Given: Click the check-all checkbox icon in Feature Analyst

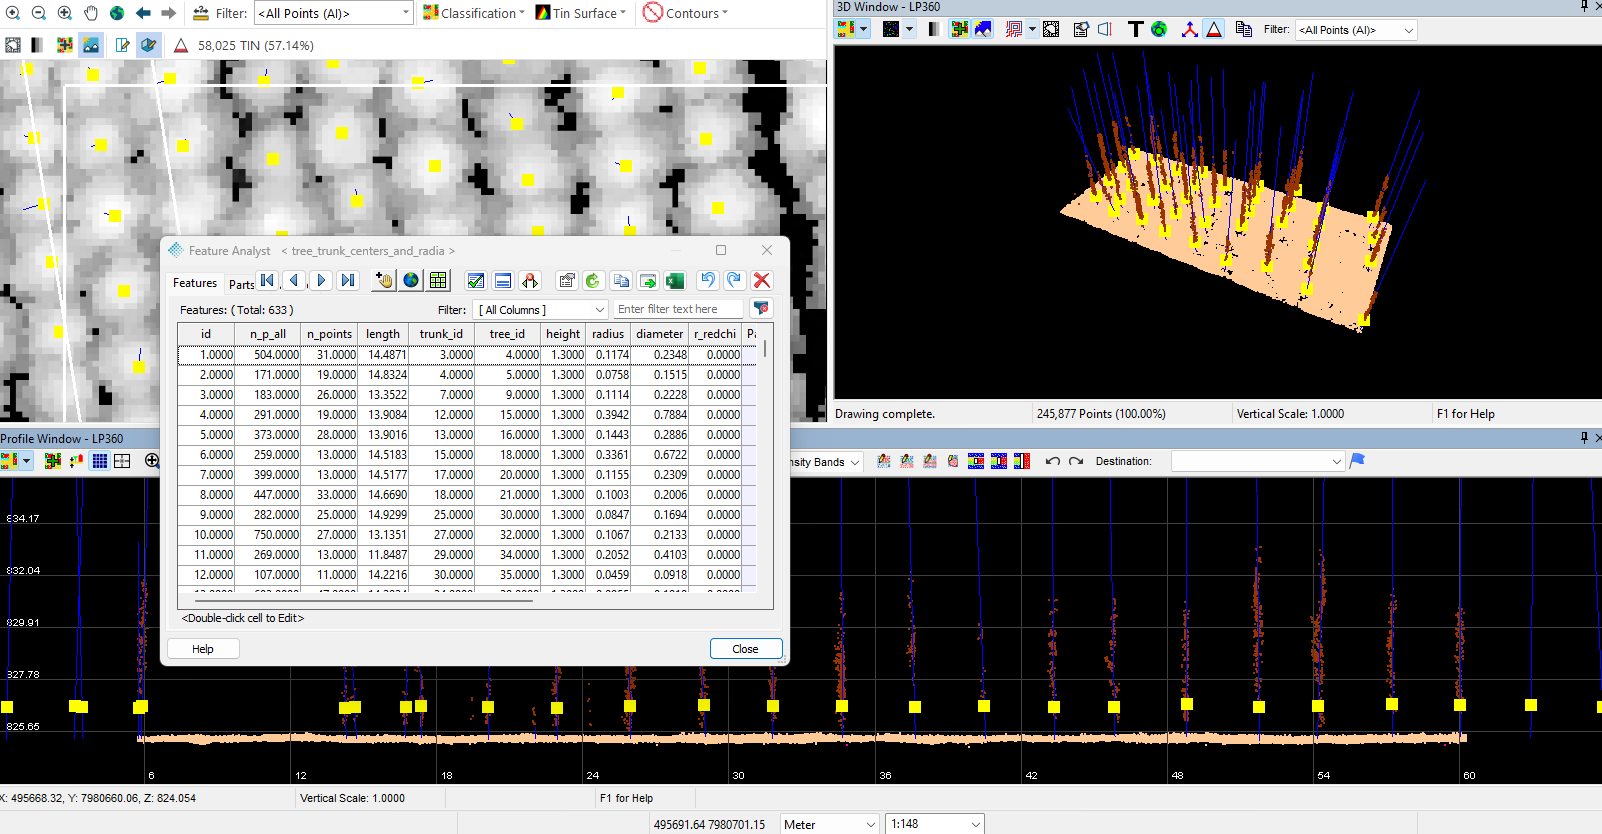Looking at the screenshot, I should (476, 281).
